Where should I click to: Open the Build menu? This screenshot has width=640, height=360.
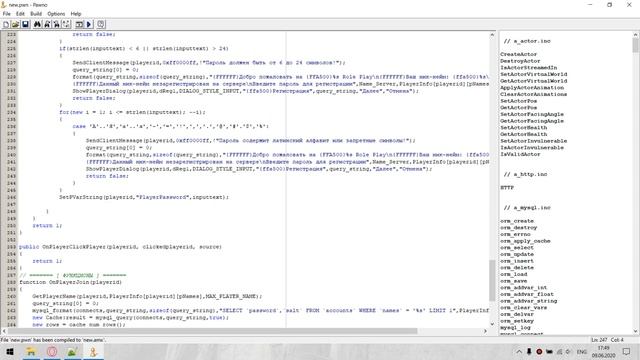36,14
